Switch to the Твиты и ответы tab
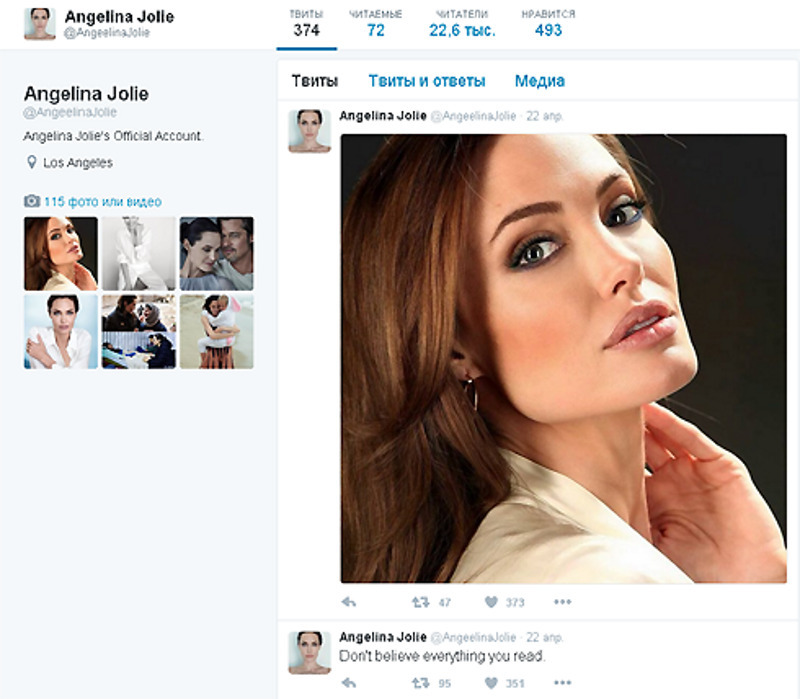This screenshot has height=699, width=800. [426, 81]
